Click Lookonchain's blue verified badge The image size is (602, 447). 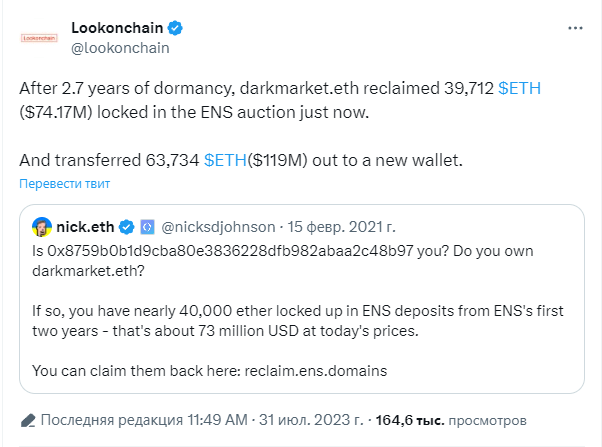[175, 28]
